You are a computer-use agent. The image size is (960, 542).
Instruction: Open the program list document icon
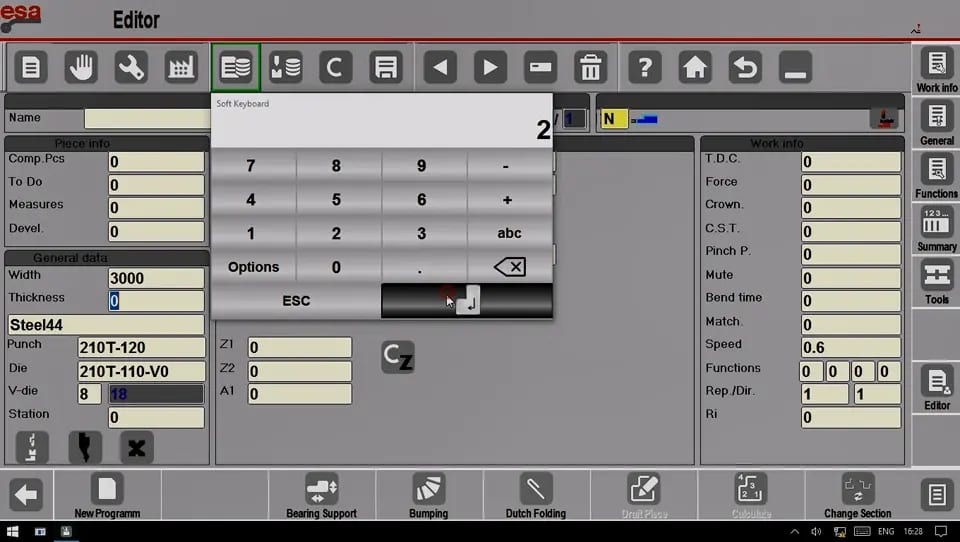tap(31, 67)
